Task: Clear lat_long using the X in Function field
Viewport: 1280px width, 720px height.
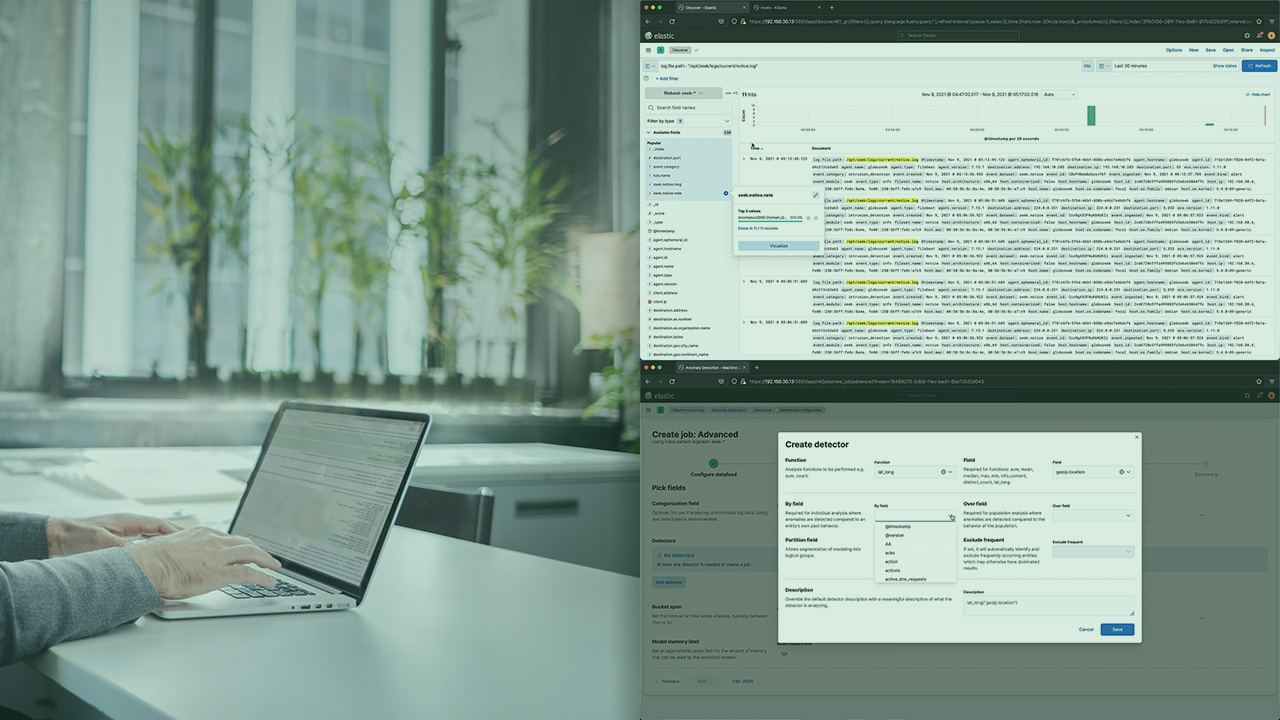Action: 943,471
